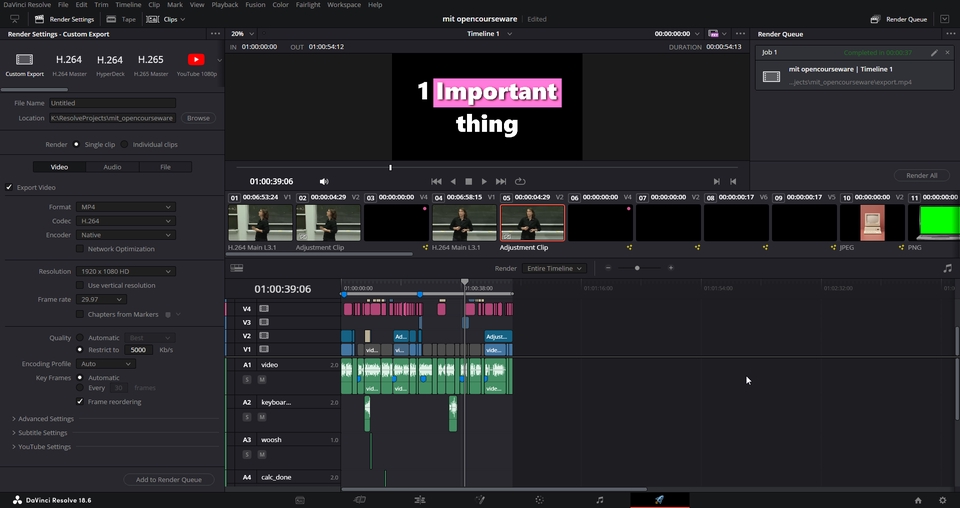
Task: Click the Tape toolbar button
Action: coord(121,19)
